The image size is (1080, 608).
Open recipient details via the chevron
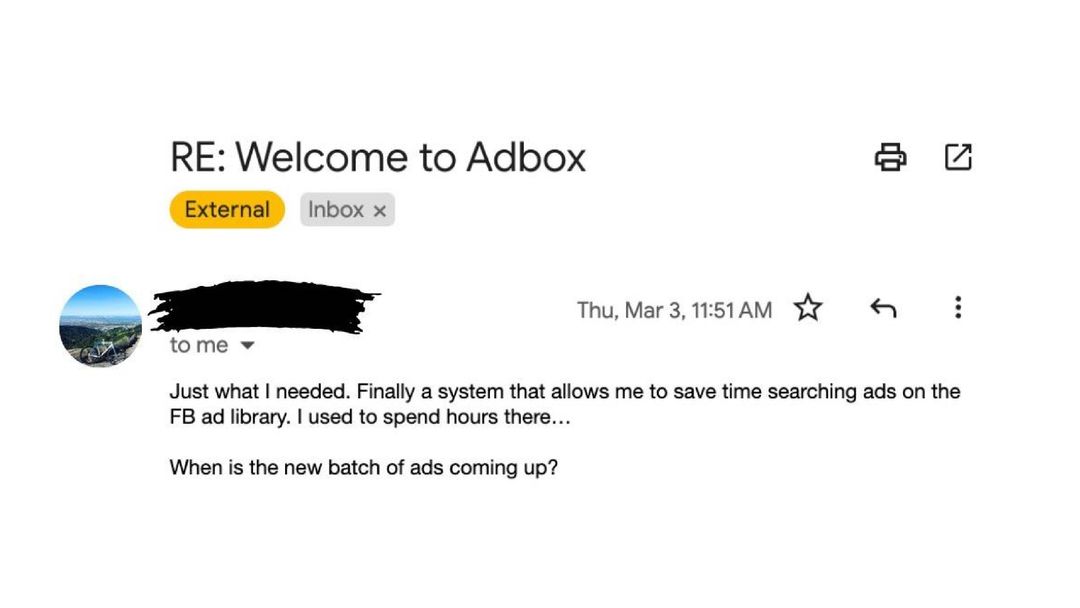tap(245, 345)
